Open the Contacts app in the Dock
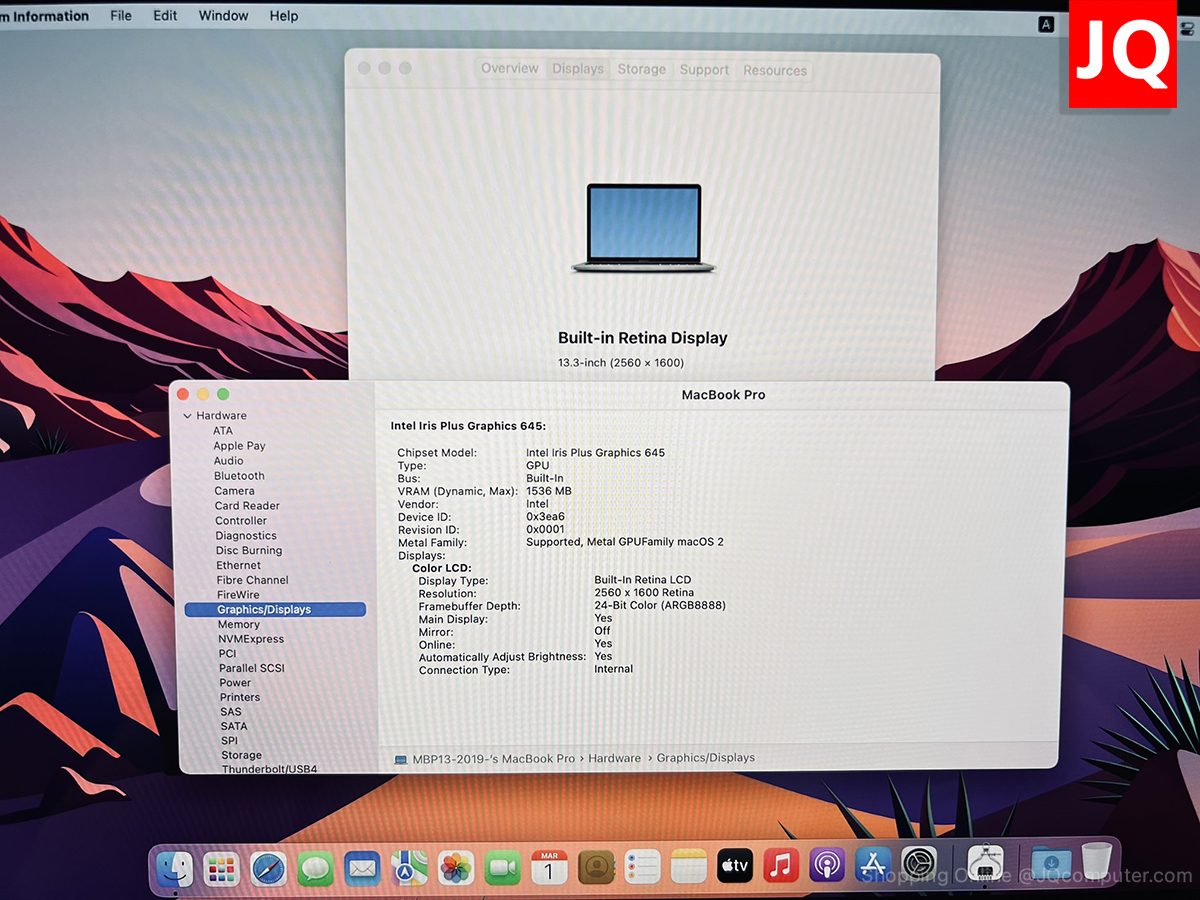The image size is (1200, 900). [596, 868]
